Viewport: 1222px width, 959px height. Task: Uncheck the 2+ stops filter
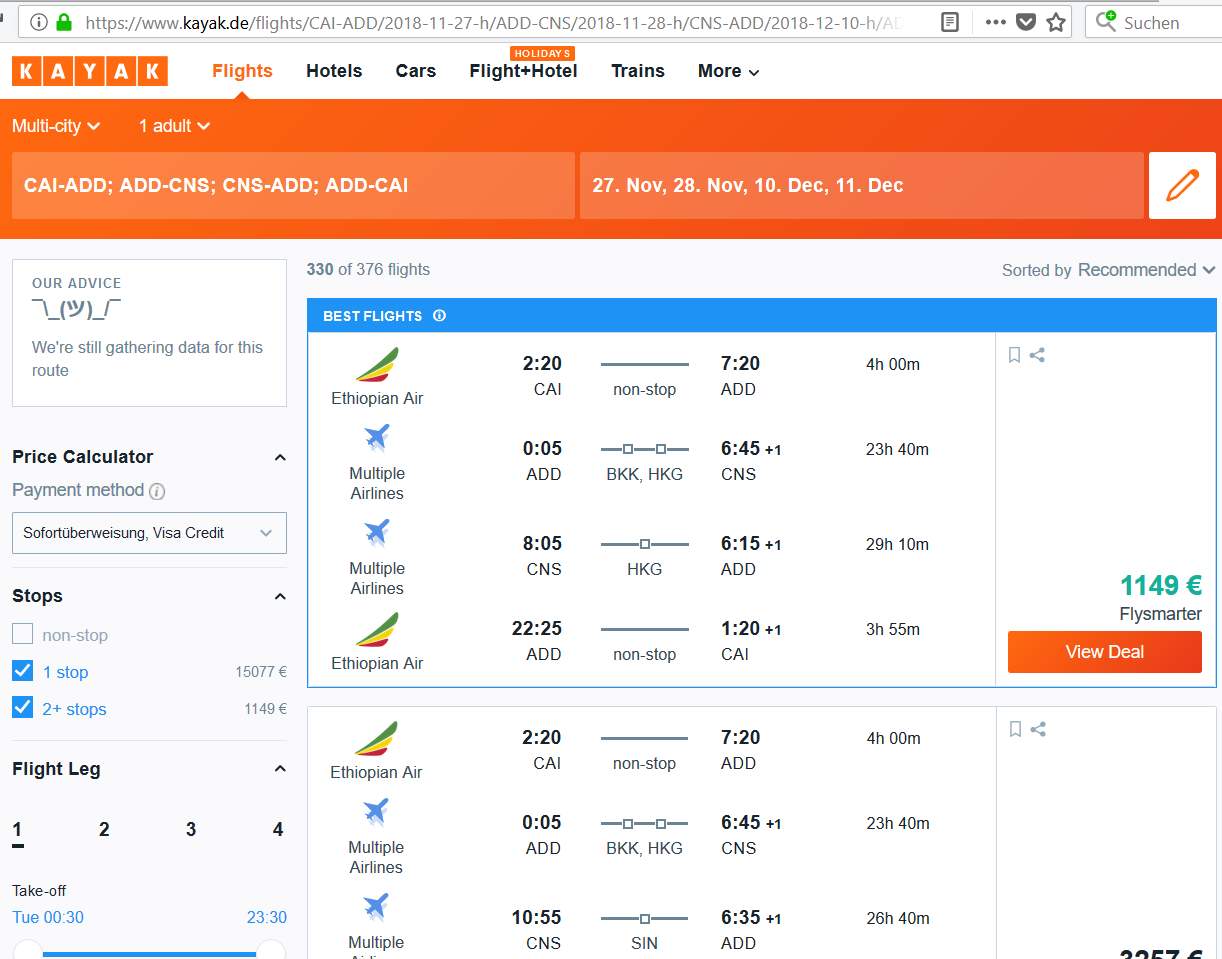[x=23, y=708]
